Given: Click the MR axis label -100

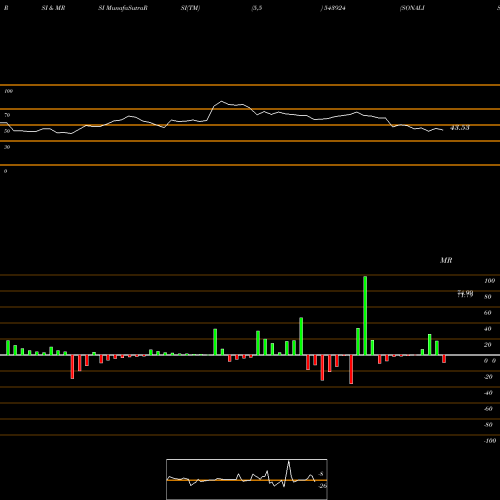Looking at the screenshot, I should point(490,441).
